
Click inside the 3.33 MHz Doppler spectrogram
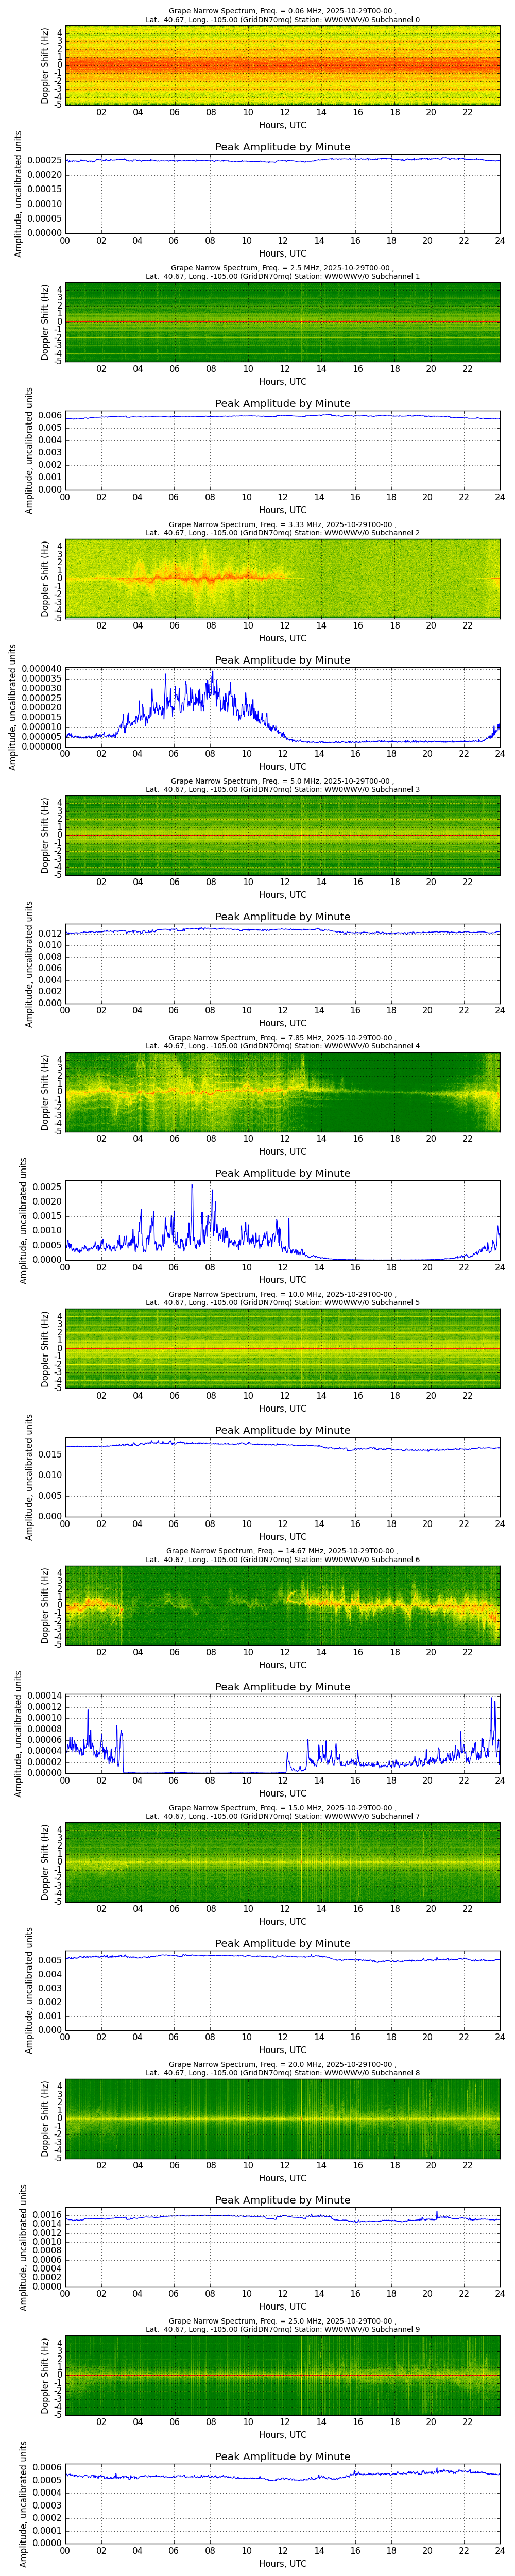(282, 578)
